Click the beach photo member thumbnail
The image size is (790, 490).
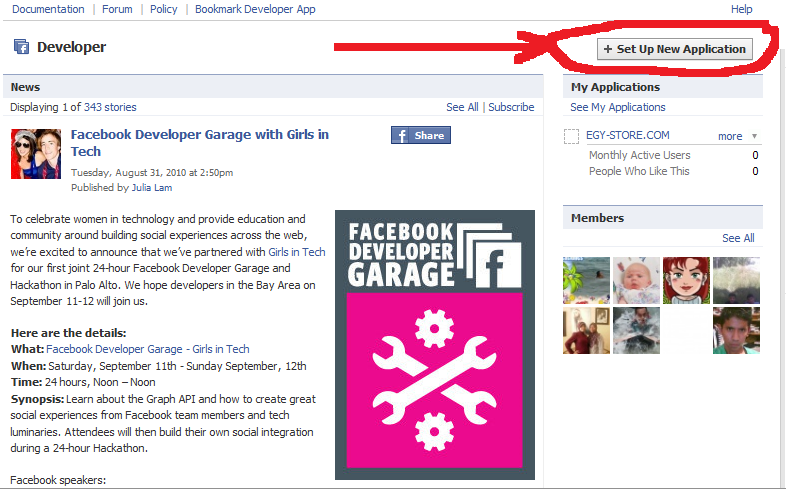point(586,280)
